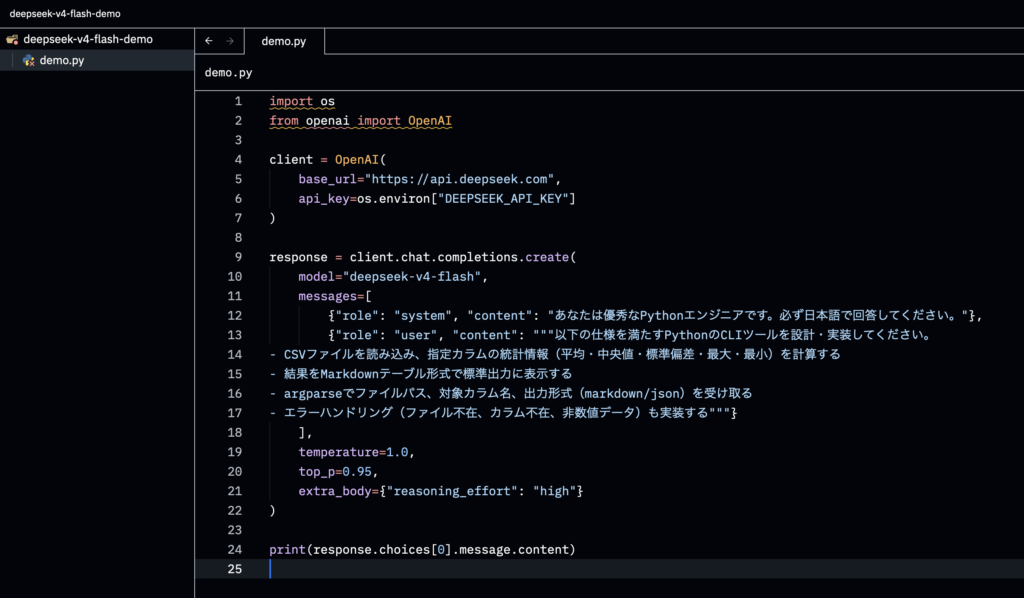Click line number 25 in gutter
1024x598 pixels.
pos(234,569)
